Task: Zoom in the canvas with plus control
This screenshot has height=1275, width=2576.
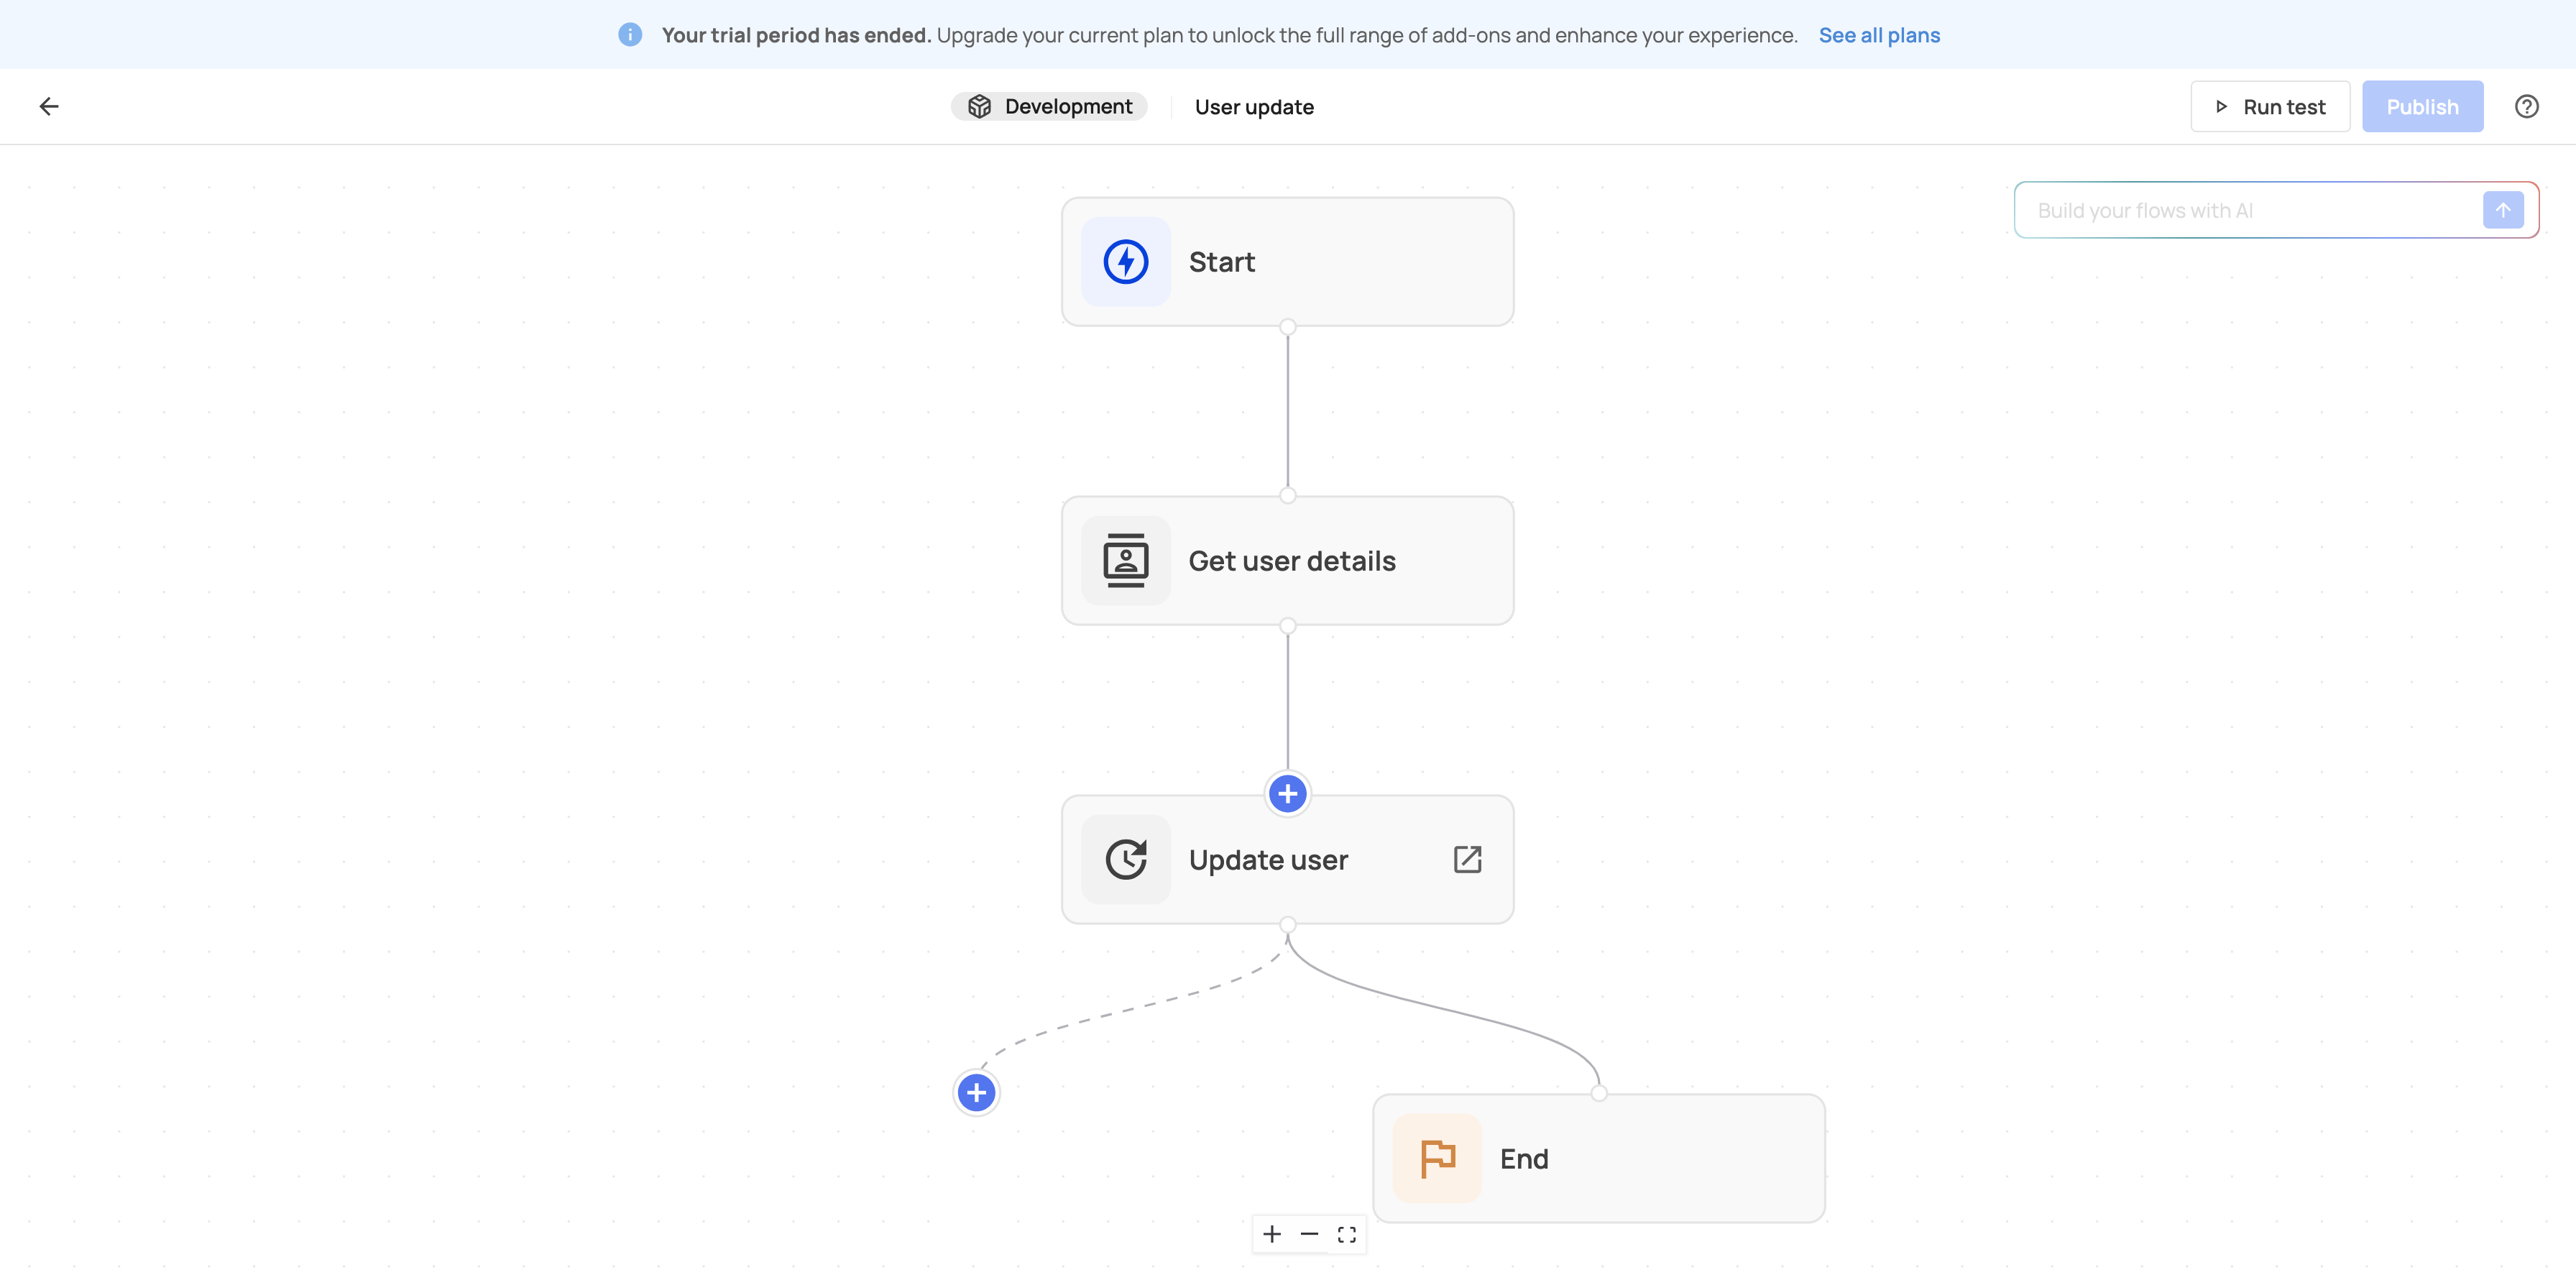Action: (1272, 1234)
